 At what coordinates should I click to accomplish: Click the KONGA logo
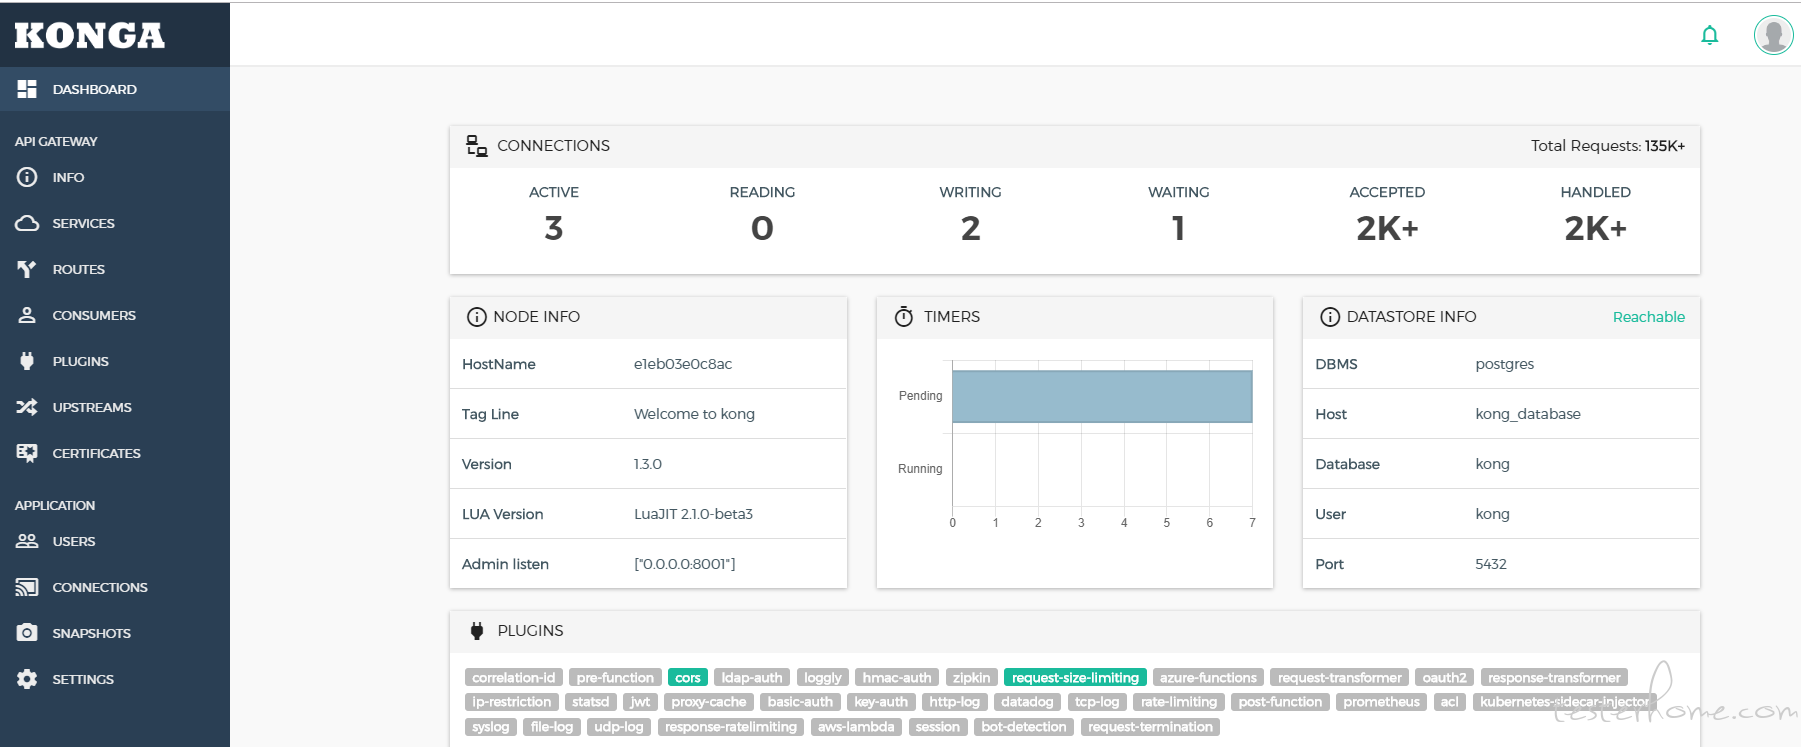pos(90,35)
